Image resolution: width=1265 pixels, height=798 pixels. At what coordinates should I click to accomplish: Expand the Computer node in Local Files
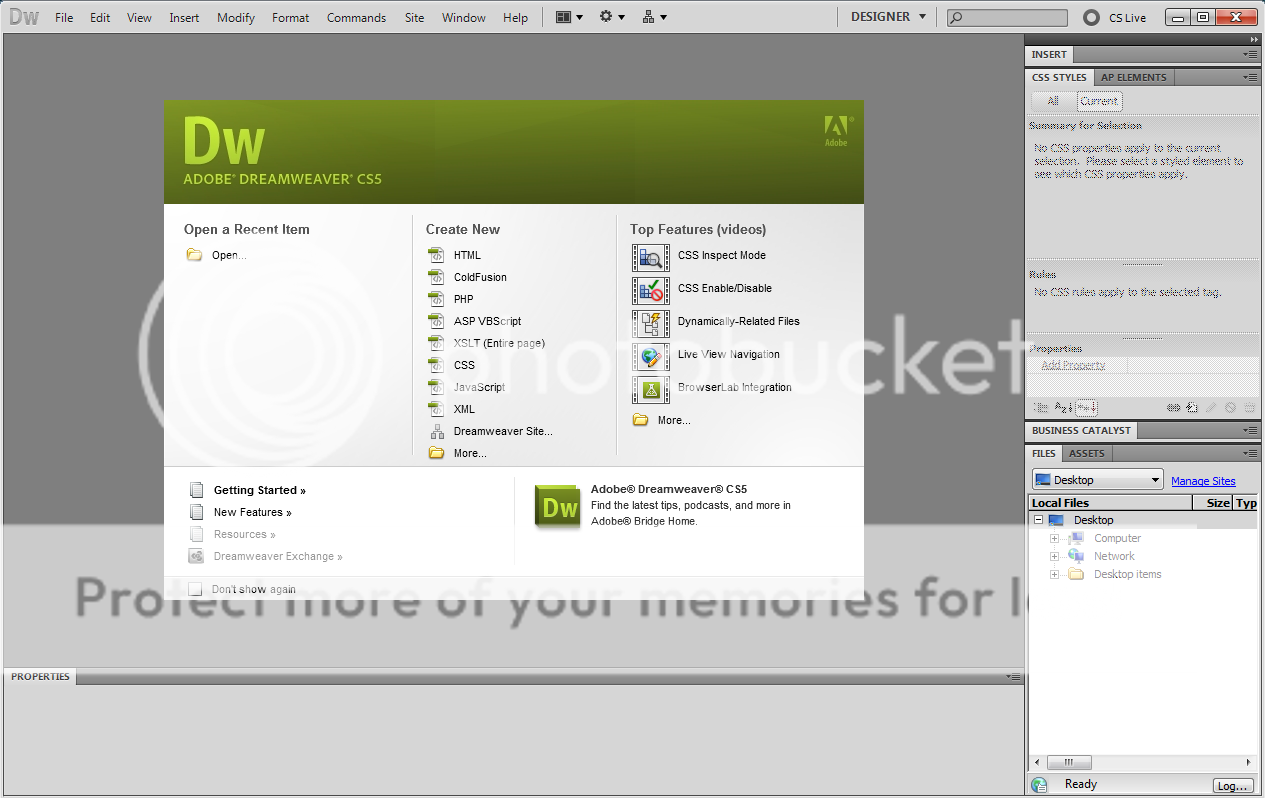point(1054,538)
